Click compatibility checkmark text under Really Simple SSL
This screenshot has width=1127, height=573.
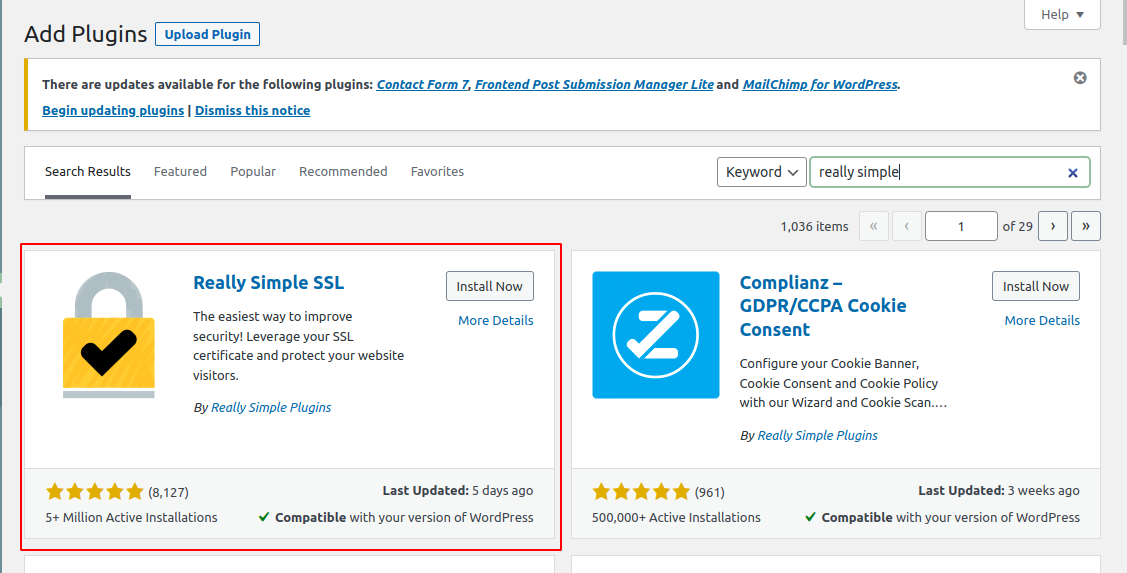coord(396,518)
